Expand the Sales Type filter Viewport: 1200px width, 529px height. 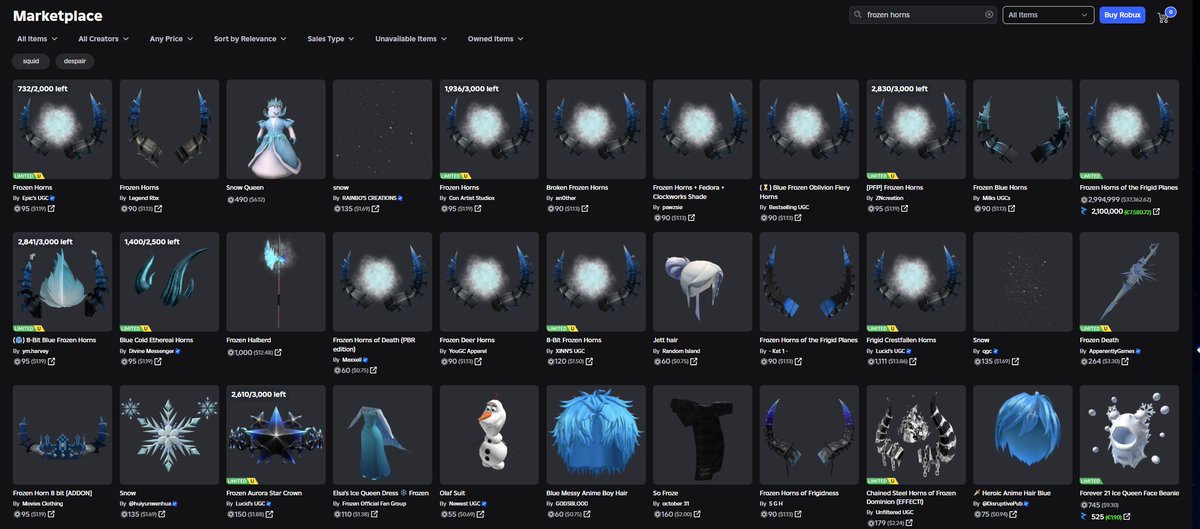click(x=331, y=39)
